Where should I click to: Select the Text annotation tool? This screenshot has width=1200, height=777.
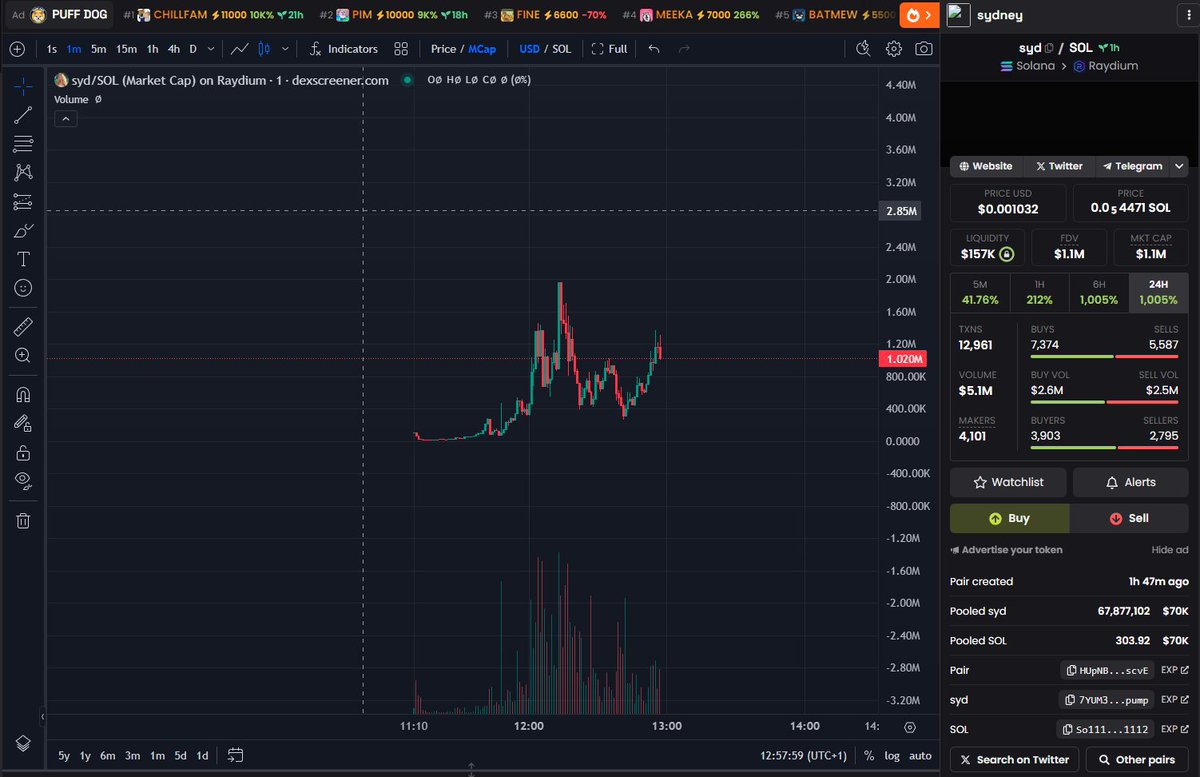(x=22, y=259)
